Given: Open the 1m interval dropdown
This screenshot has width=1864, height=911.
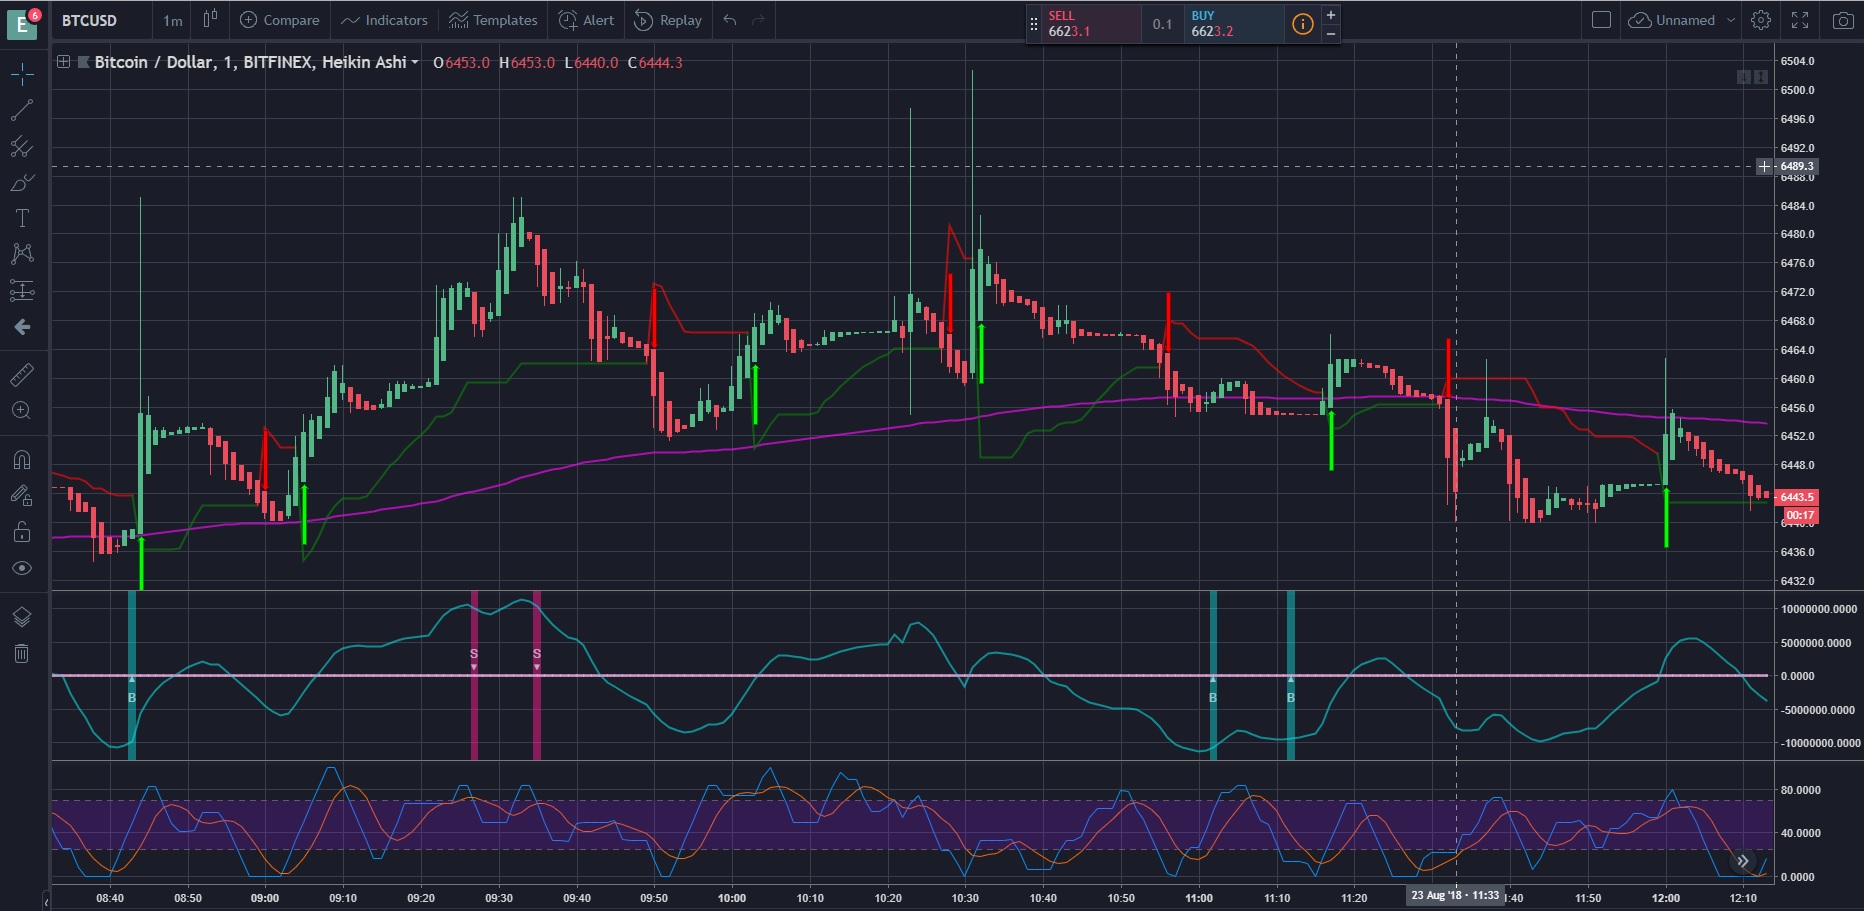Looking at the screenshot, I should (x=173, y=20).
